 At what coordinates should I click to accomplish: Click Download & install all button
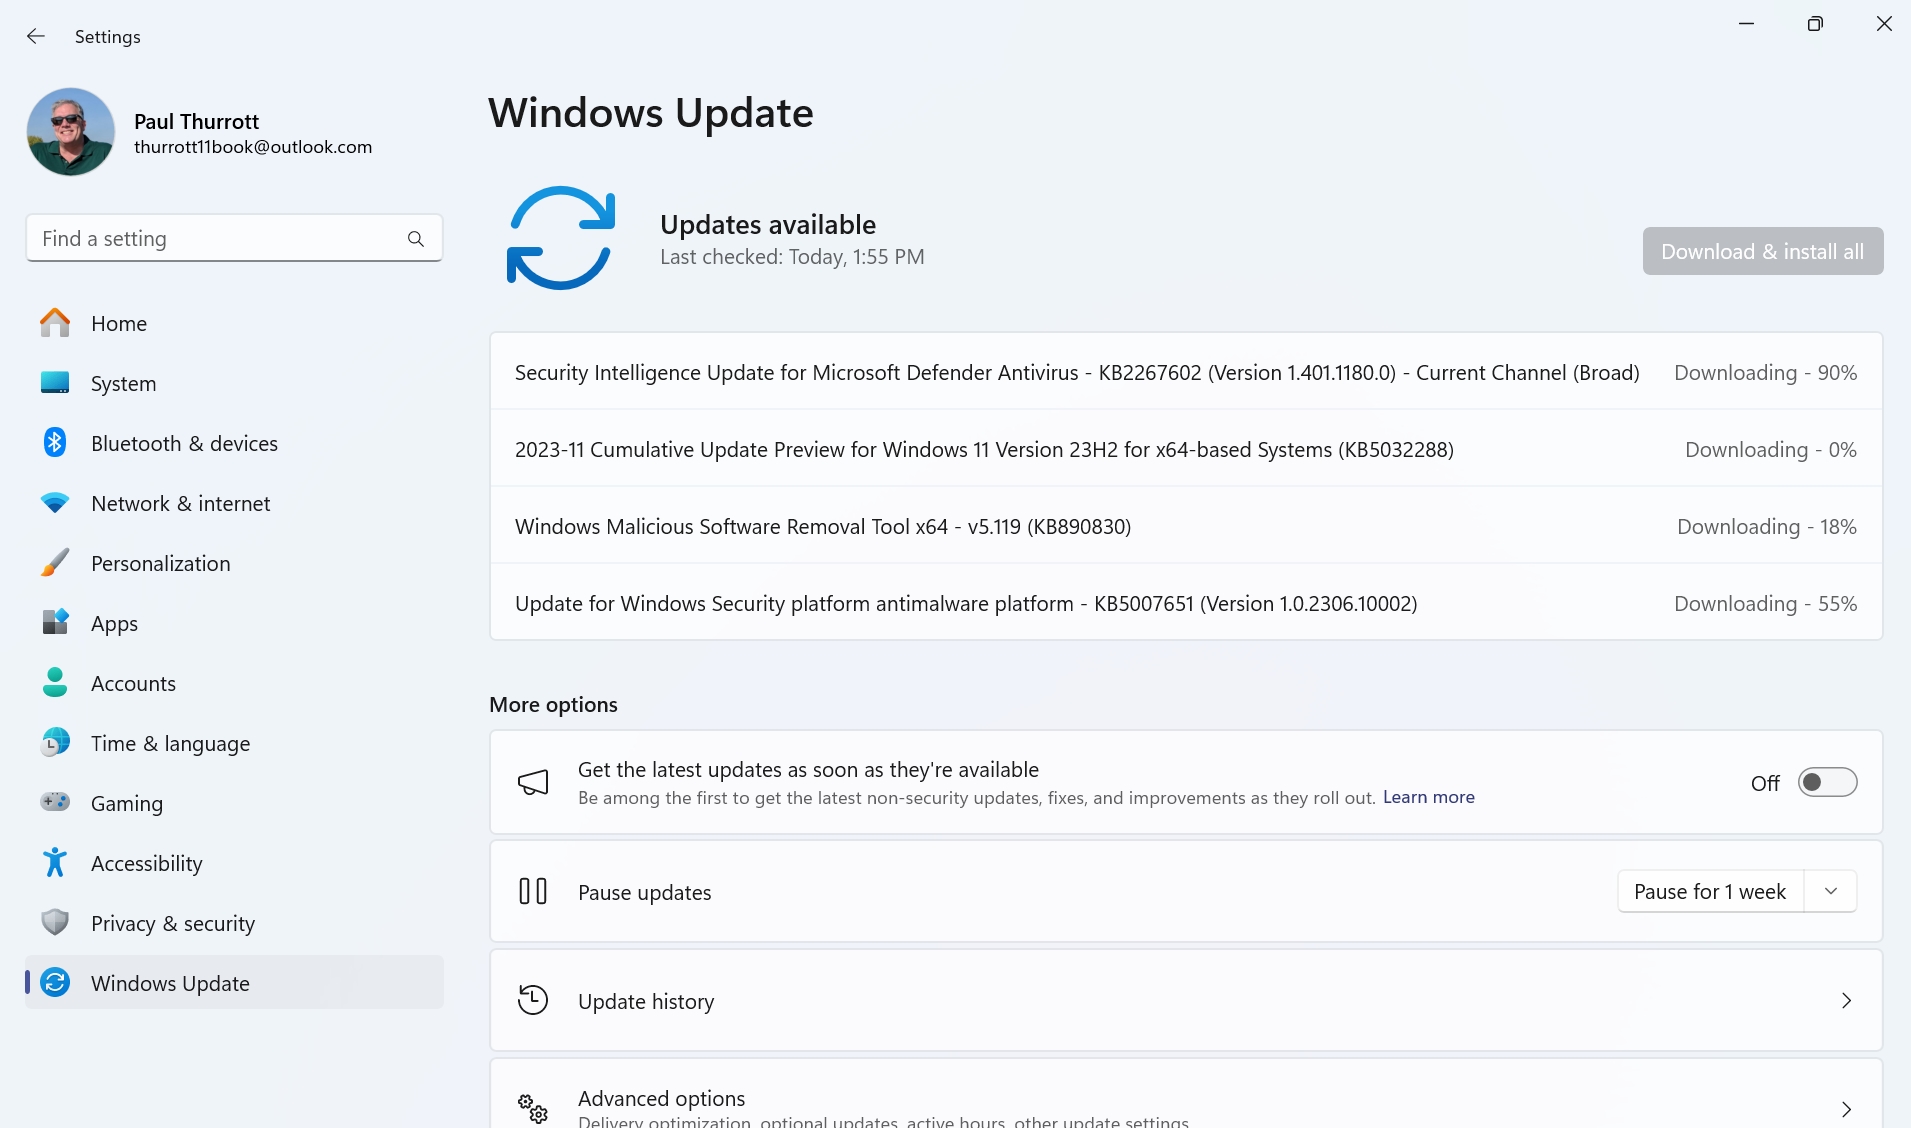point(1763,251)
